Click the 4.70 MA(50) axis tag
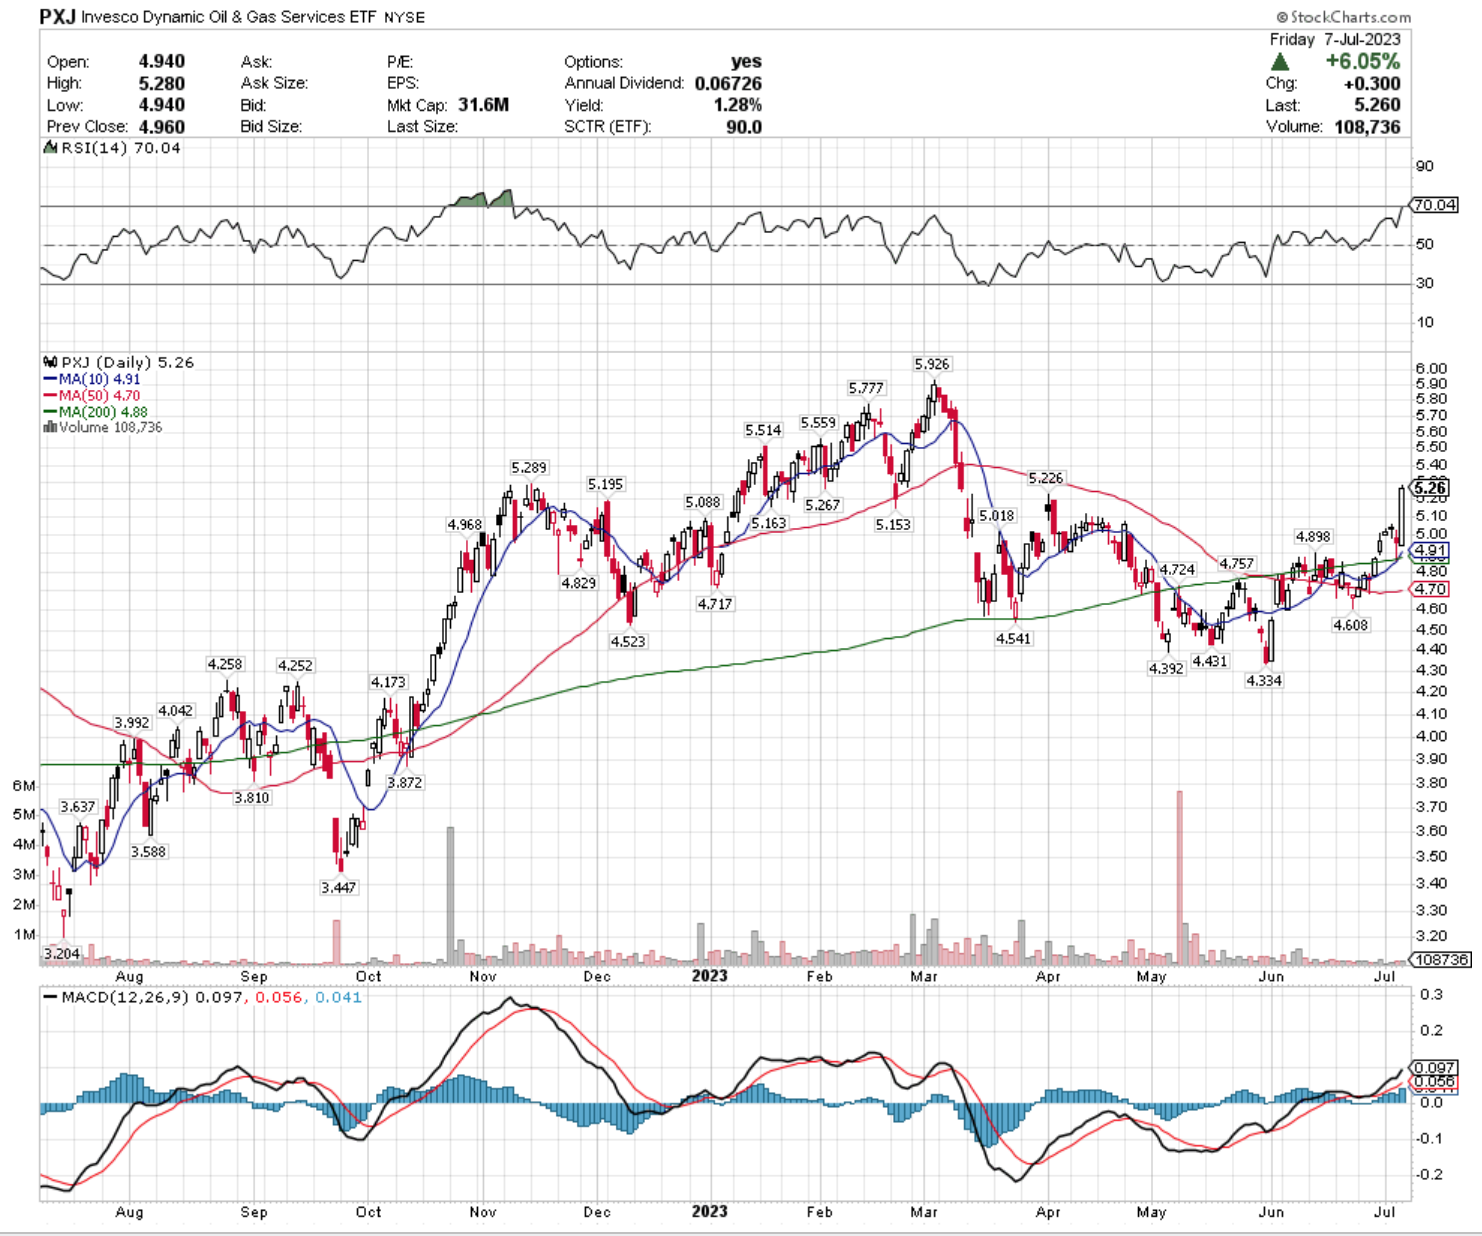The image size is (1482, 1236). [x=1430, y=589]
